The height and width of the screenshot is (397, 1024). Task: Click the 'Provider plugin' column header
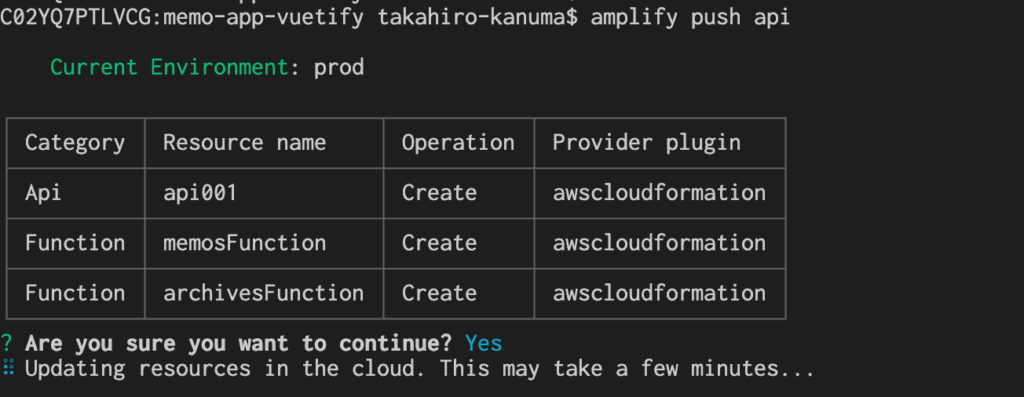tap(647, 143)
